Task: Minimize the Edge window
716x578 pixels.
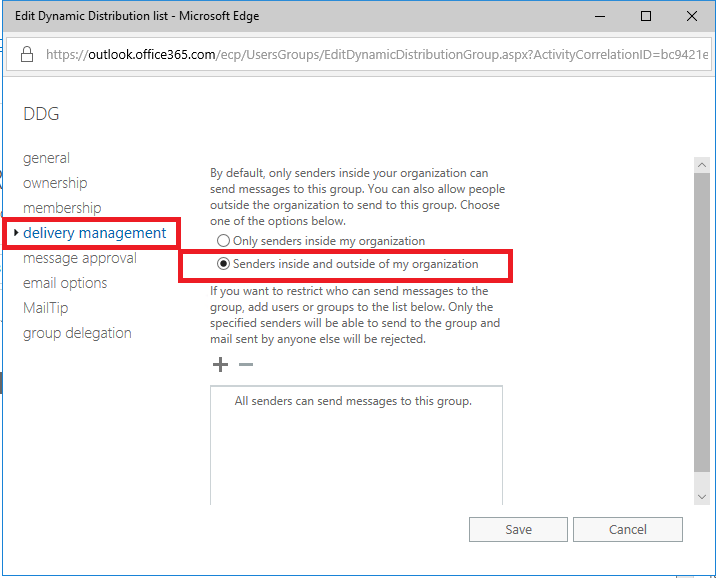Action: [600, 16]
